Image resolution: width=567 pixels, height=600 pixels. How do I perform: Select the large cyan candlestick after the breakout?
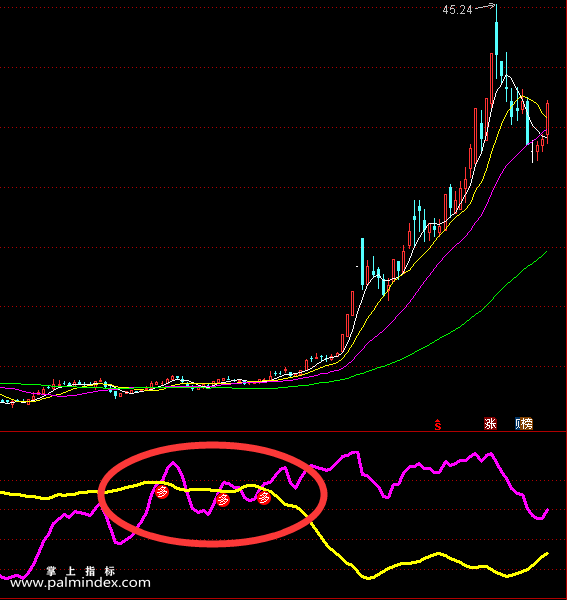pyautogui.click(x=362, y=262)
